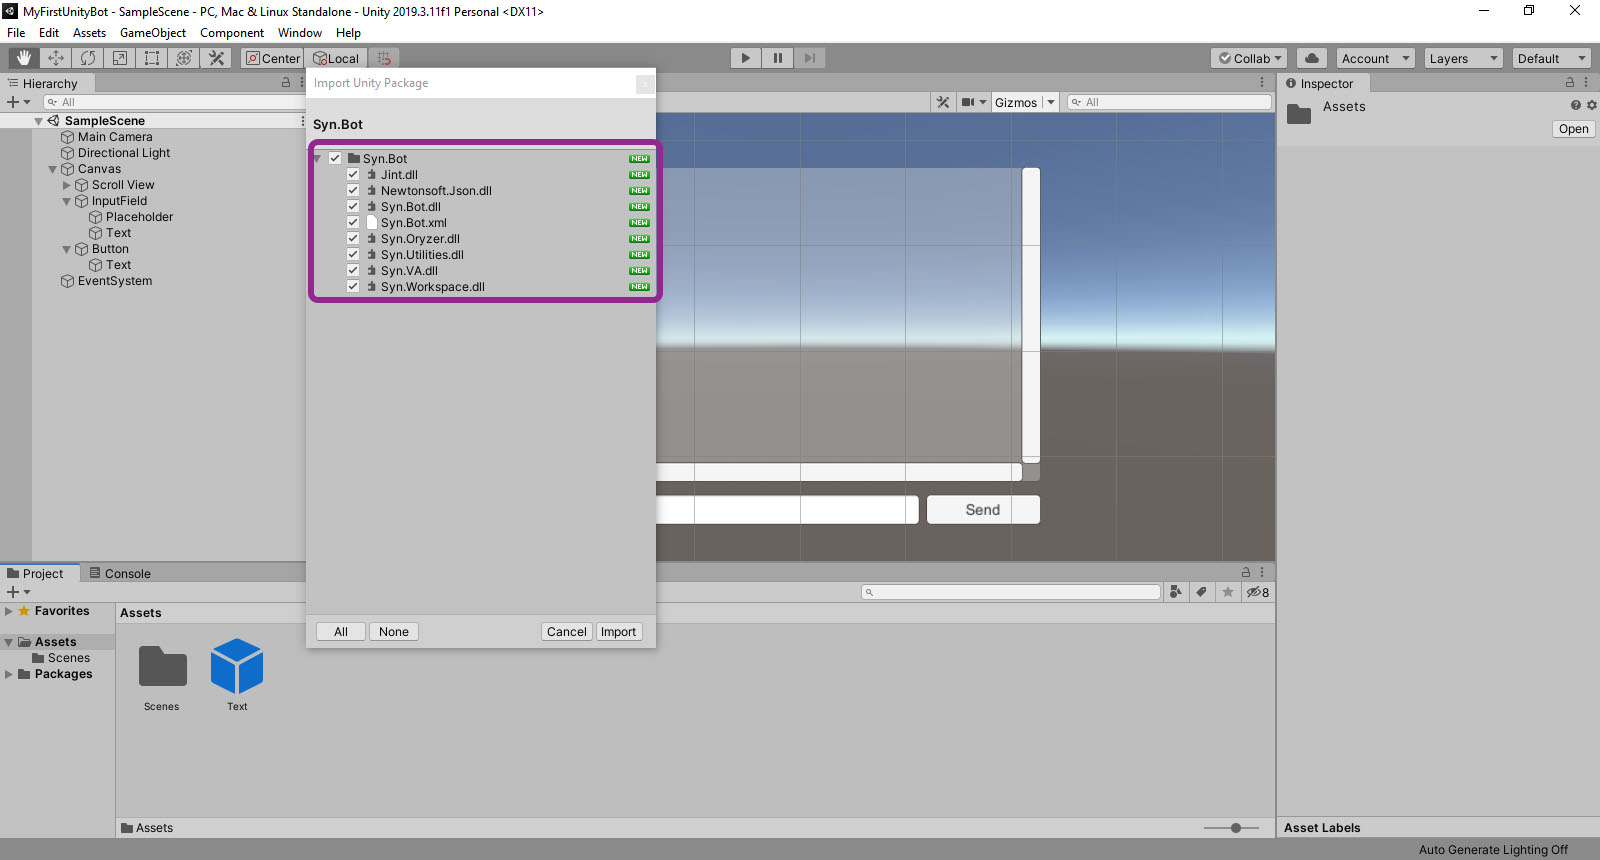Uncheck Syn.Workspace.dll checkbox
This screenshot has height=860, width=1600.
353,286
